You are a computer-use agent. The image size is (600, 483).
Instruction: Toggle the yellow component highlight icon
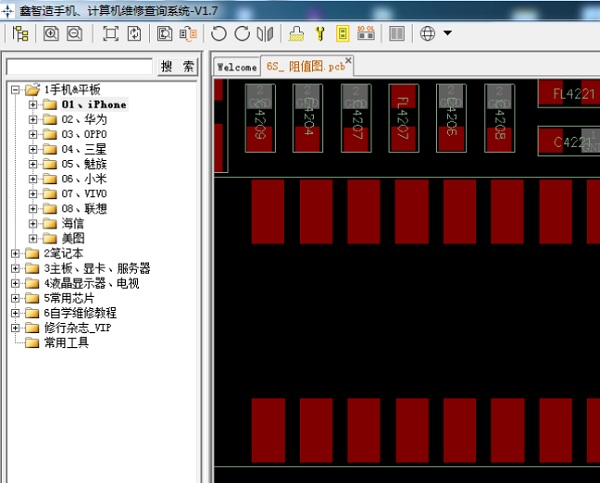coord(343,34)
